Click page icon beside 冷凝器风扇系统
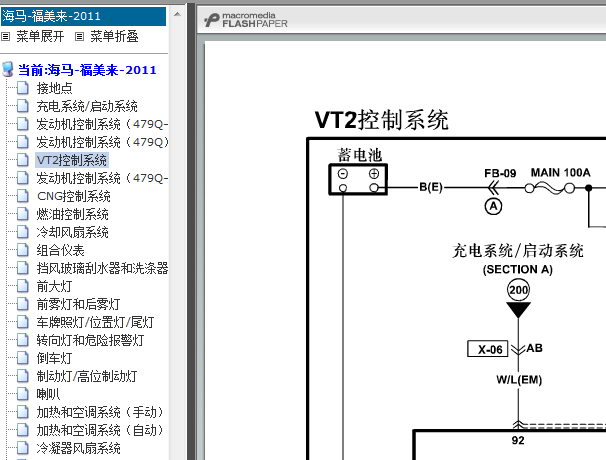Image resolution: width=606 pixels, height=460 pixels. pyautogui.click(x=23, y=448)
